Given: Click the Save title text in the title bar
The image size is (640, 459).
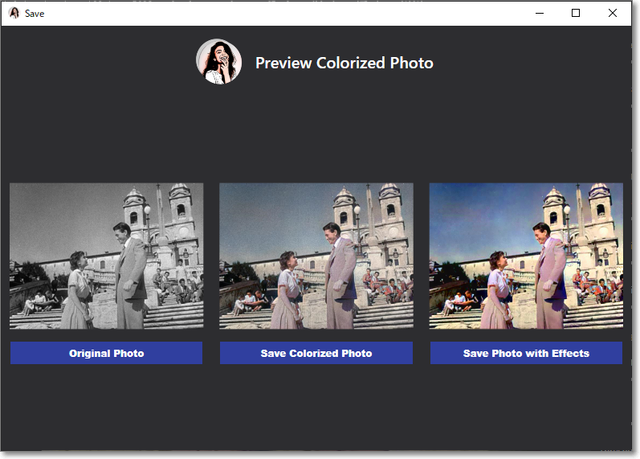Looking at the screenshot, I should coord(35,13).
